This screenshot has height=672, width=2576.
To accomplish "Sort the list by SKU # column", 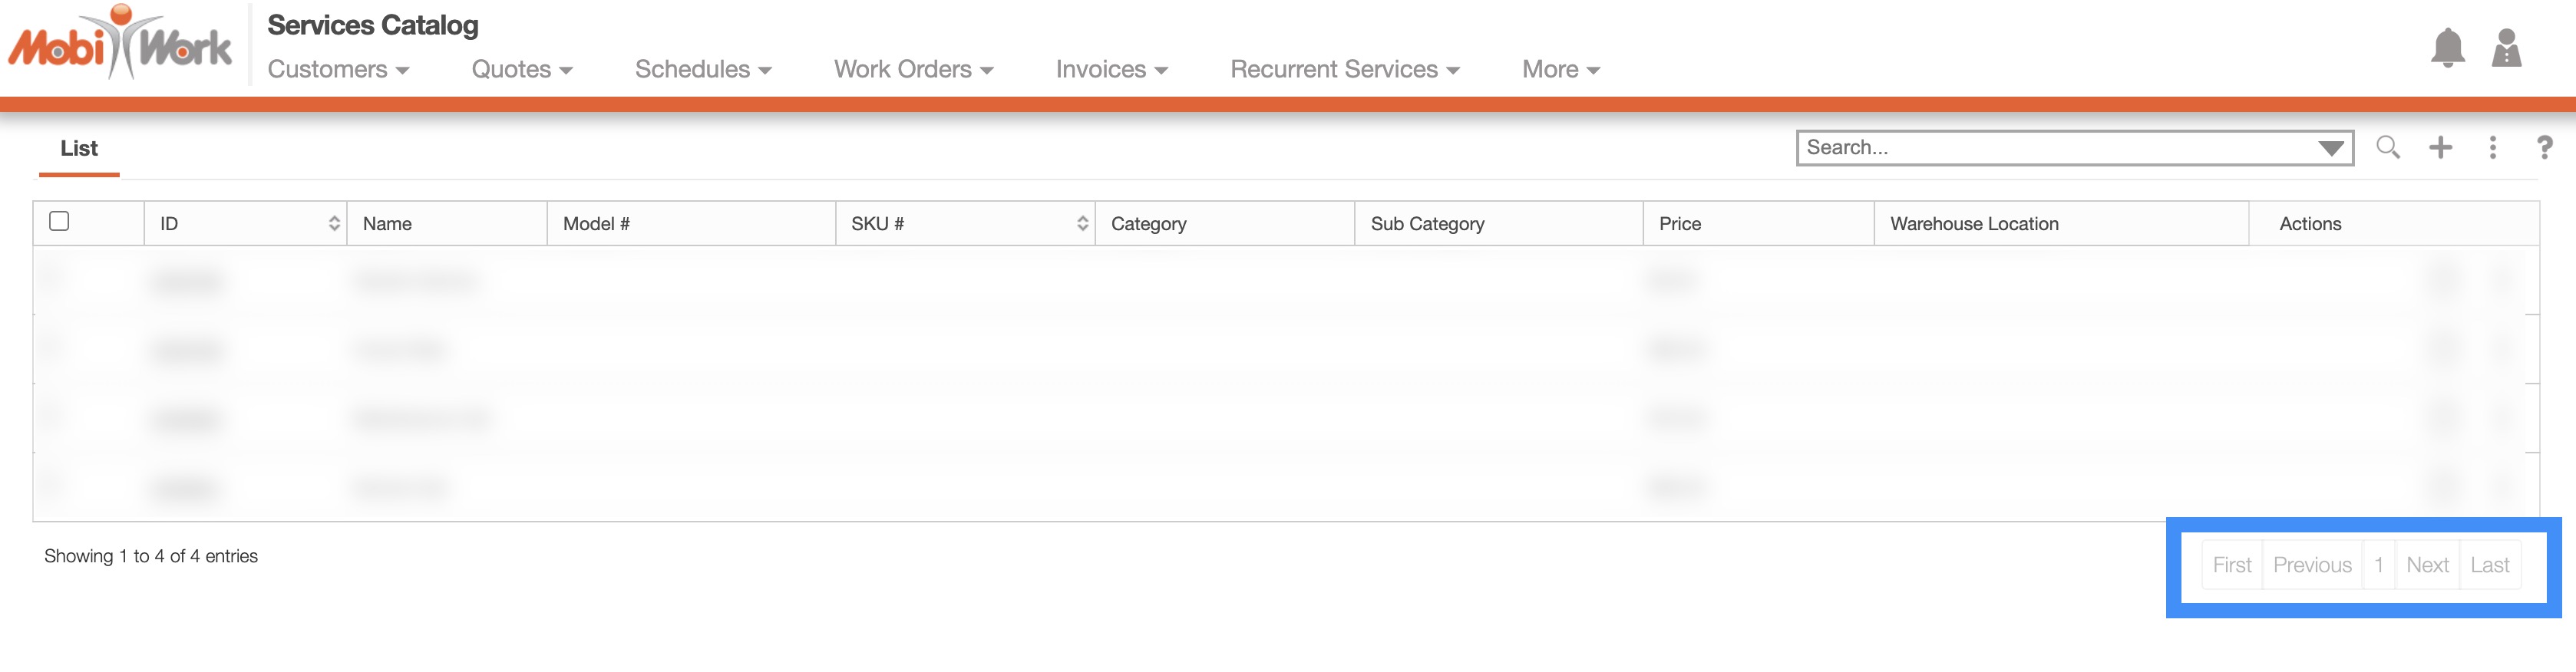I will pyautogui.click(x=1082, y=224).
